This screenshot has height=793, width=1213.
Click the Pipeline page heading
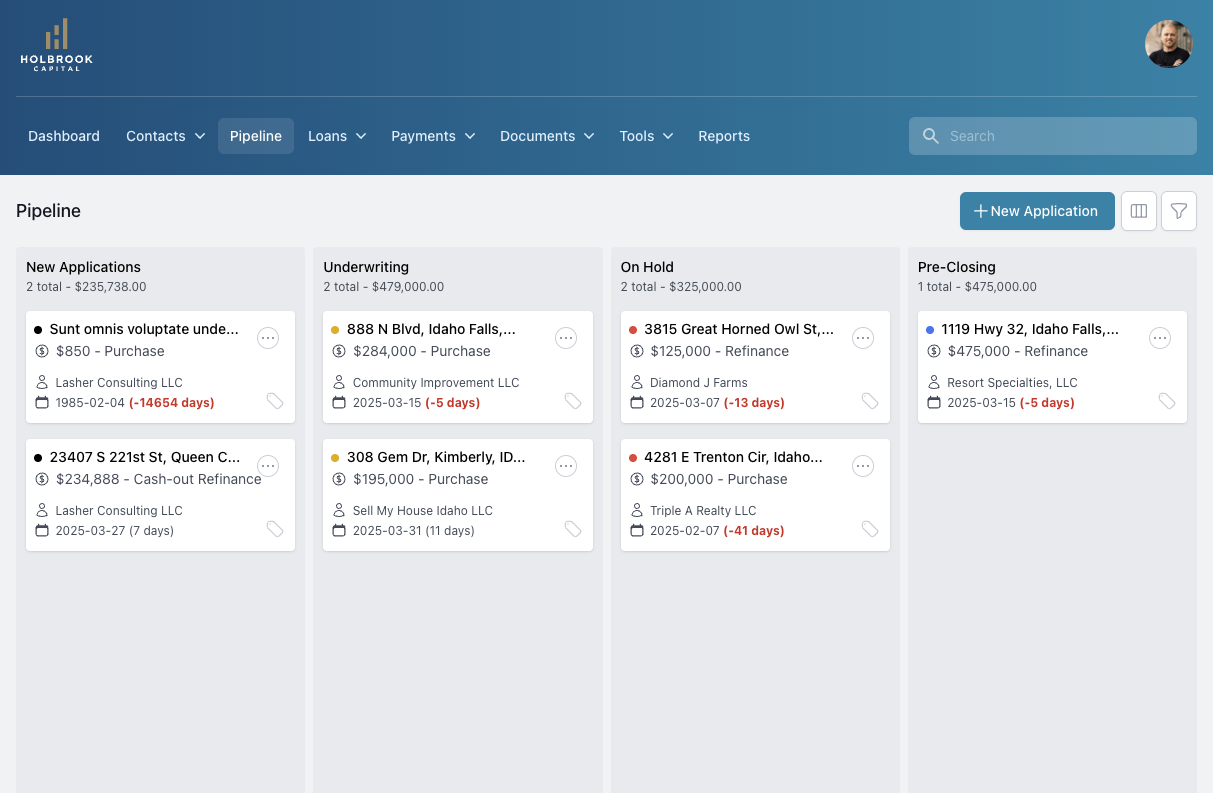click(48, 211)
